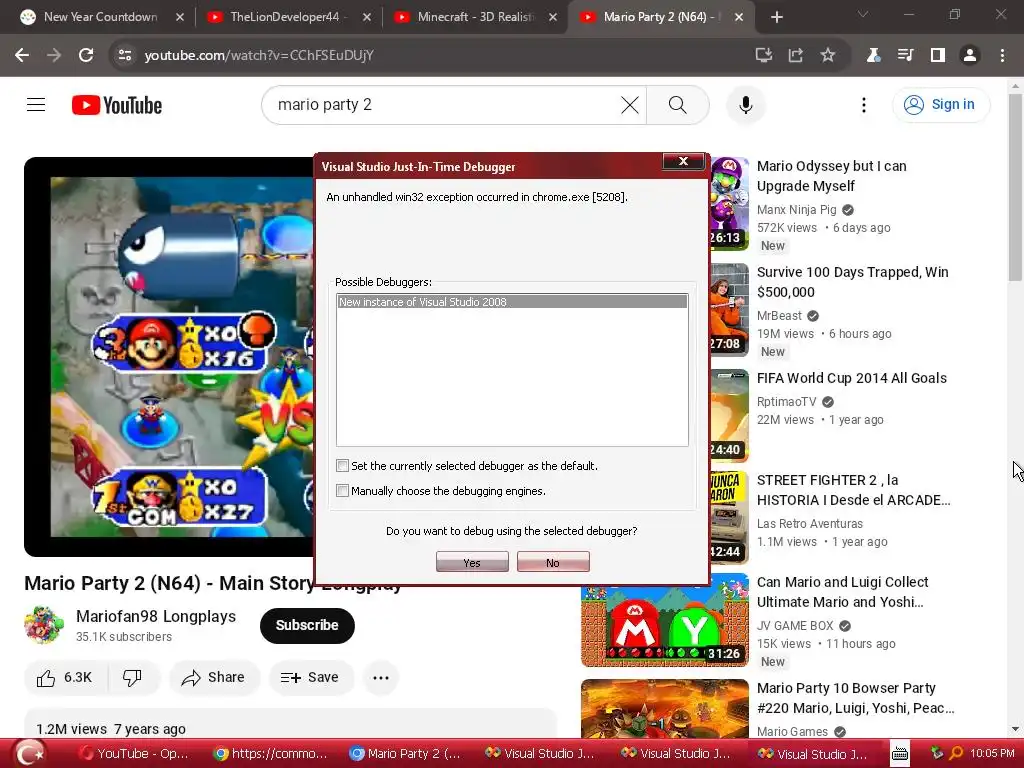Viewport: 1024px width, 768px height.
Task: Click the taskbar clock 10:05 PM
Action: tap(992, 754)
